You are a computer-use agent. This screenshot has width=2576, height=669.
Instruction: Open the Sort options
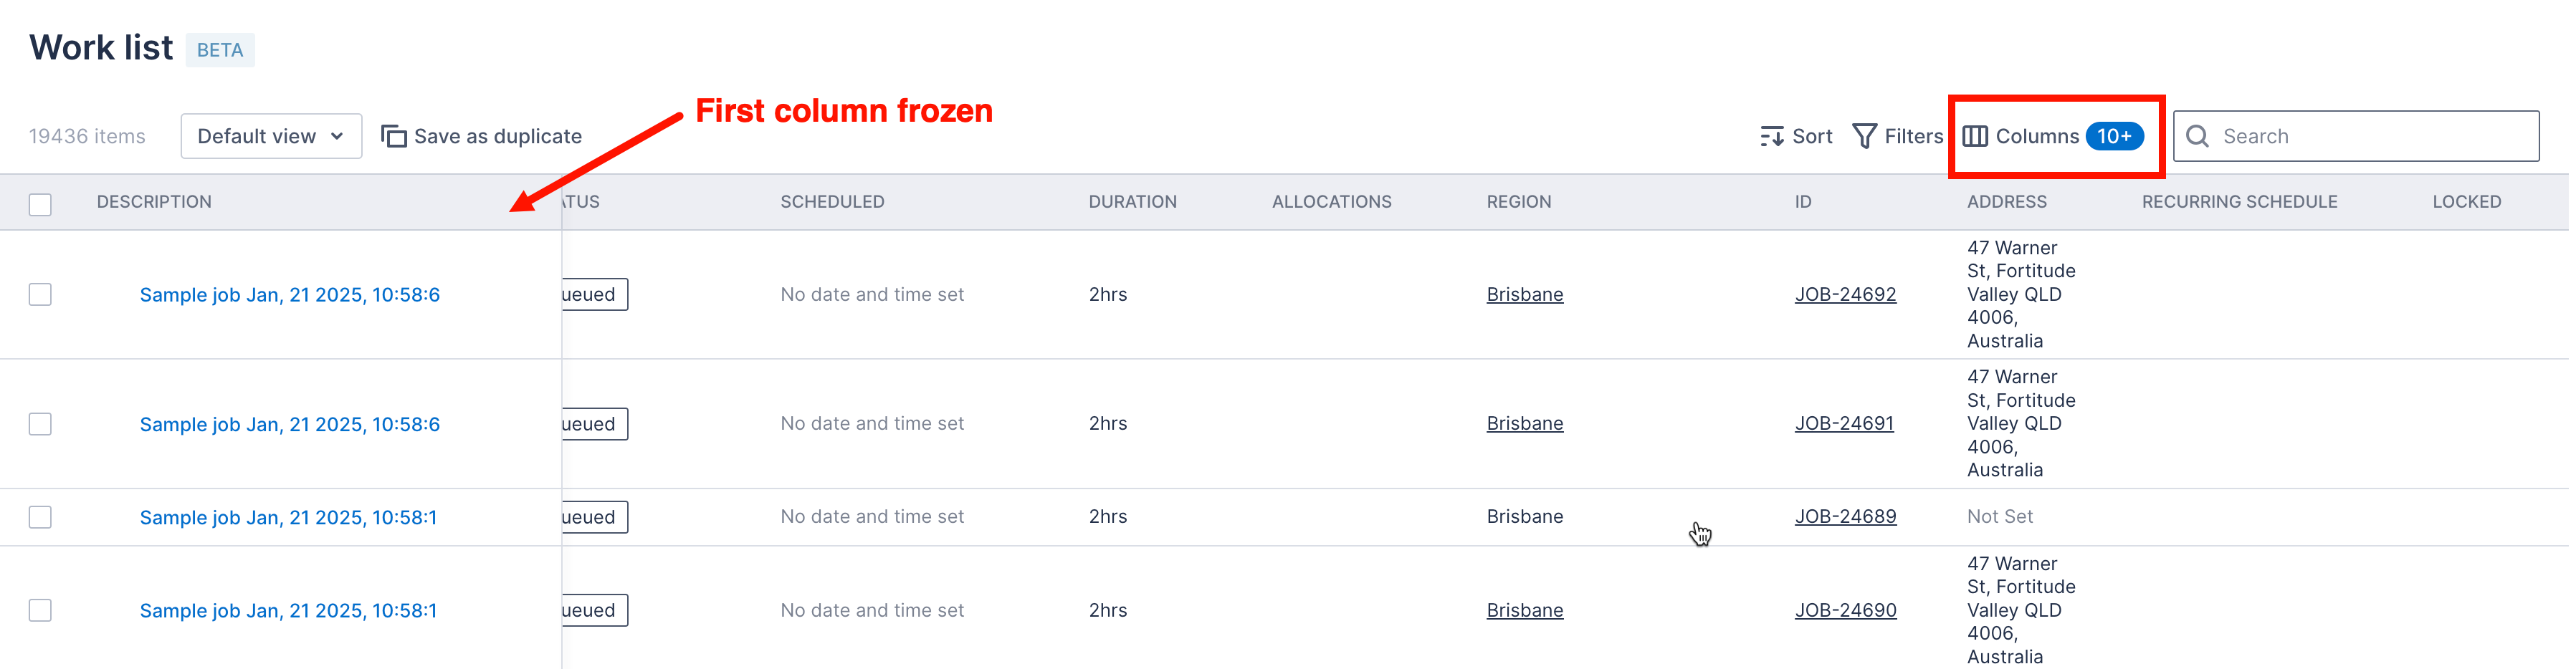coord(1796,136)
